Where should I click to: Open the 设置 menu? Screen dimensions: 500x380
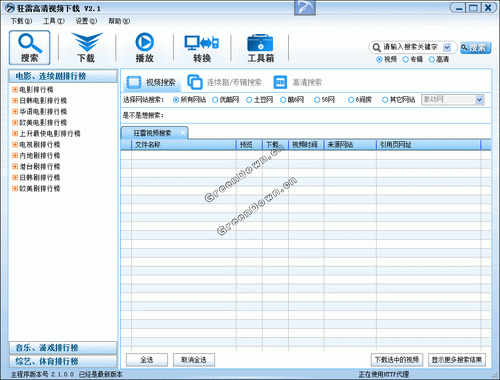[86, 21]
